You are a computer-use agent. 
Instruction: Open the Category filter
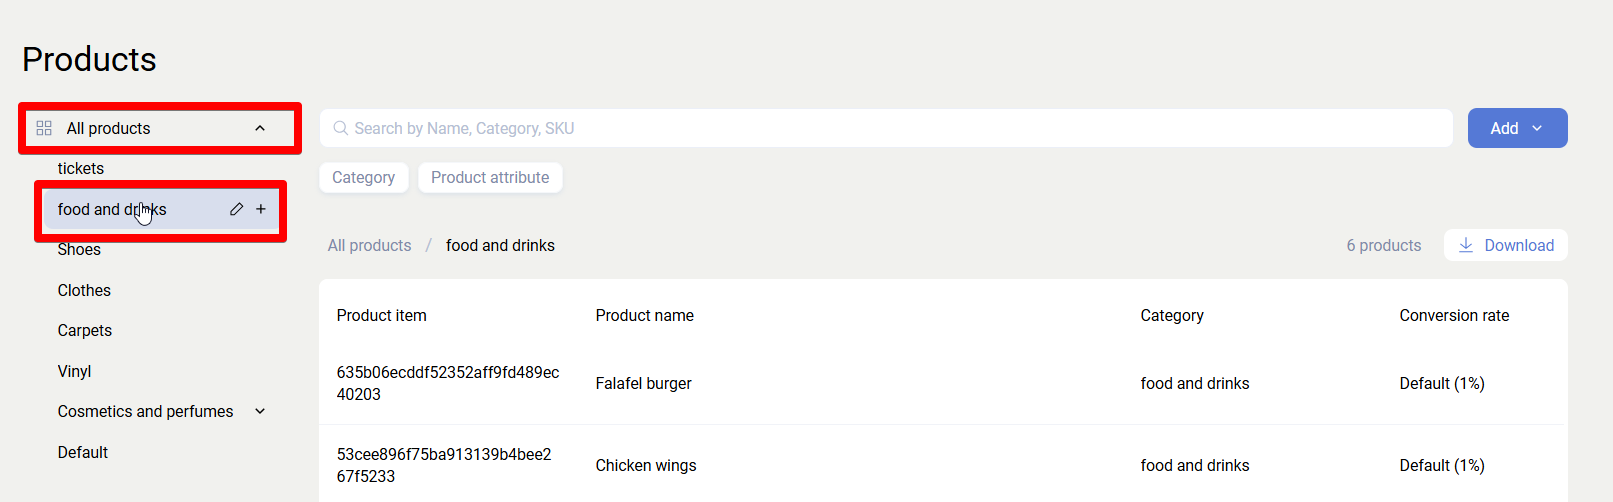(x=363, y=177)
